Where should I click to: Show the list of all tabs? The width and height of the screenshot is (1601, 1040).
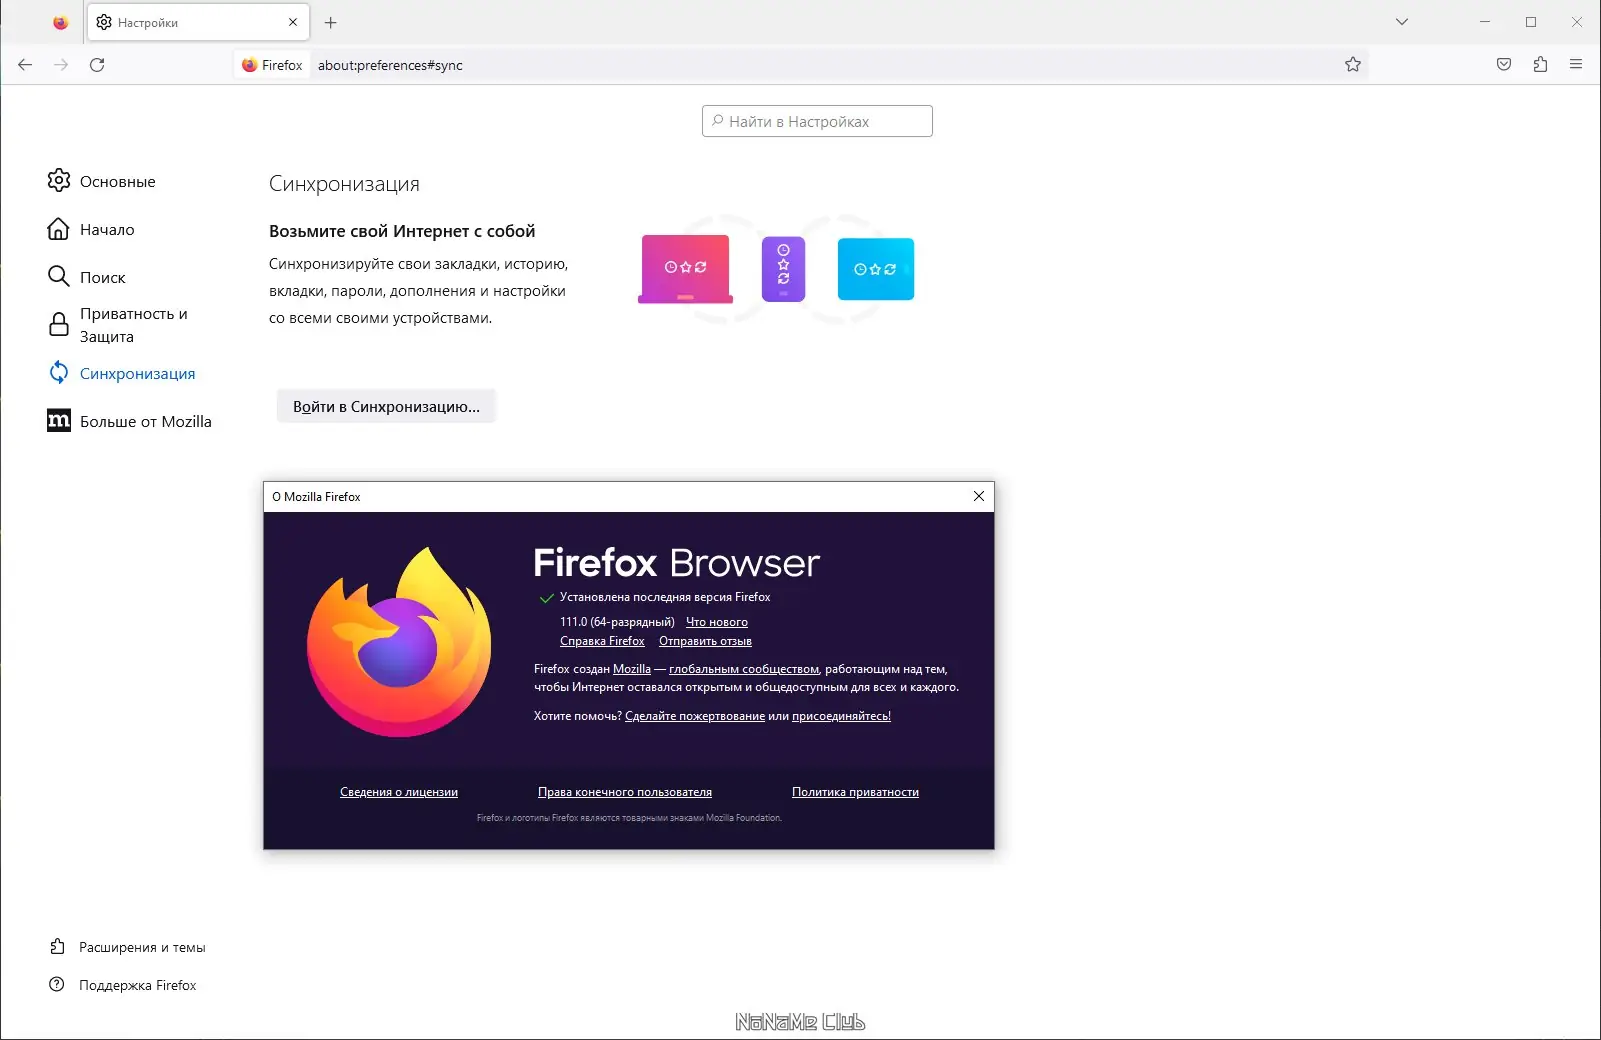[x=1402, y=22]
